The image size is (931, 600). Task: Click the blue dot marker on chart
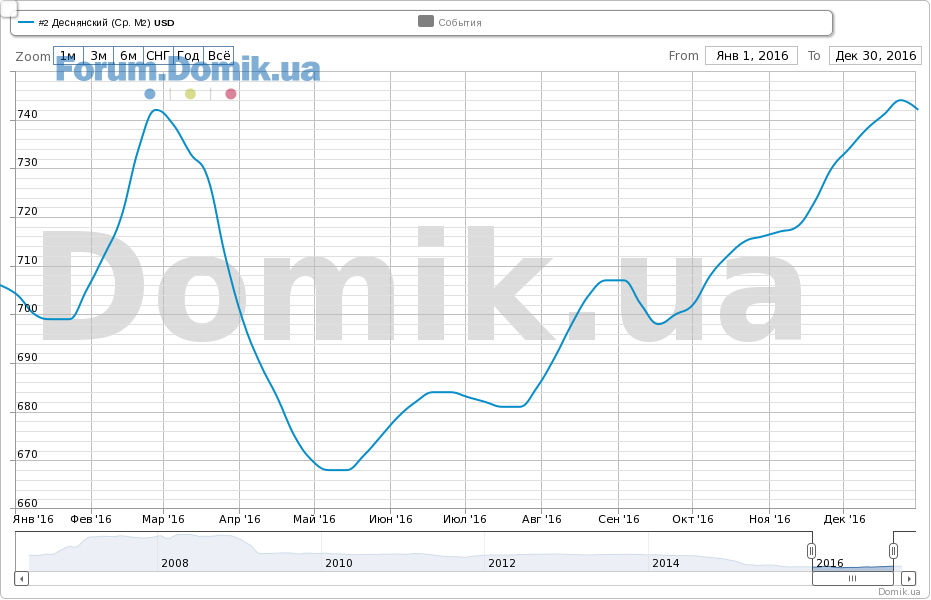coord(150,94)
